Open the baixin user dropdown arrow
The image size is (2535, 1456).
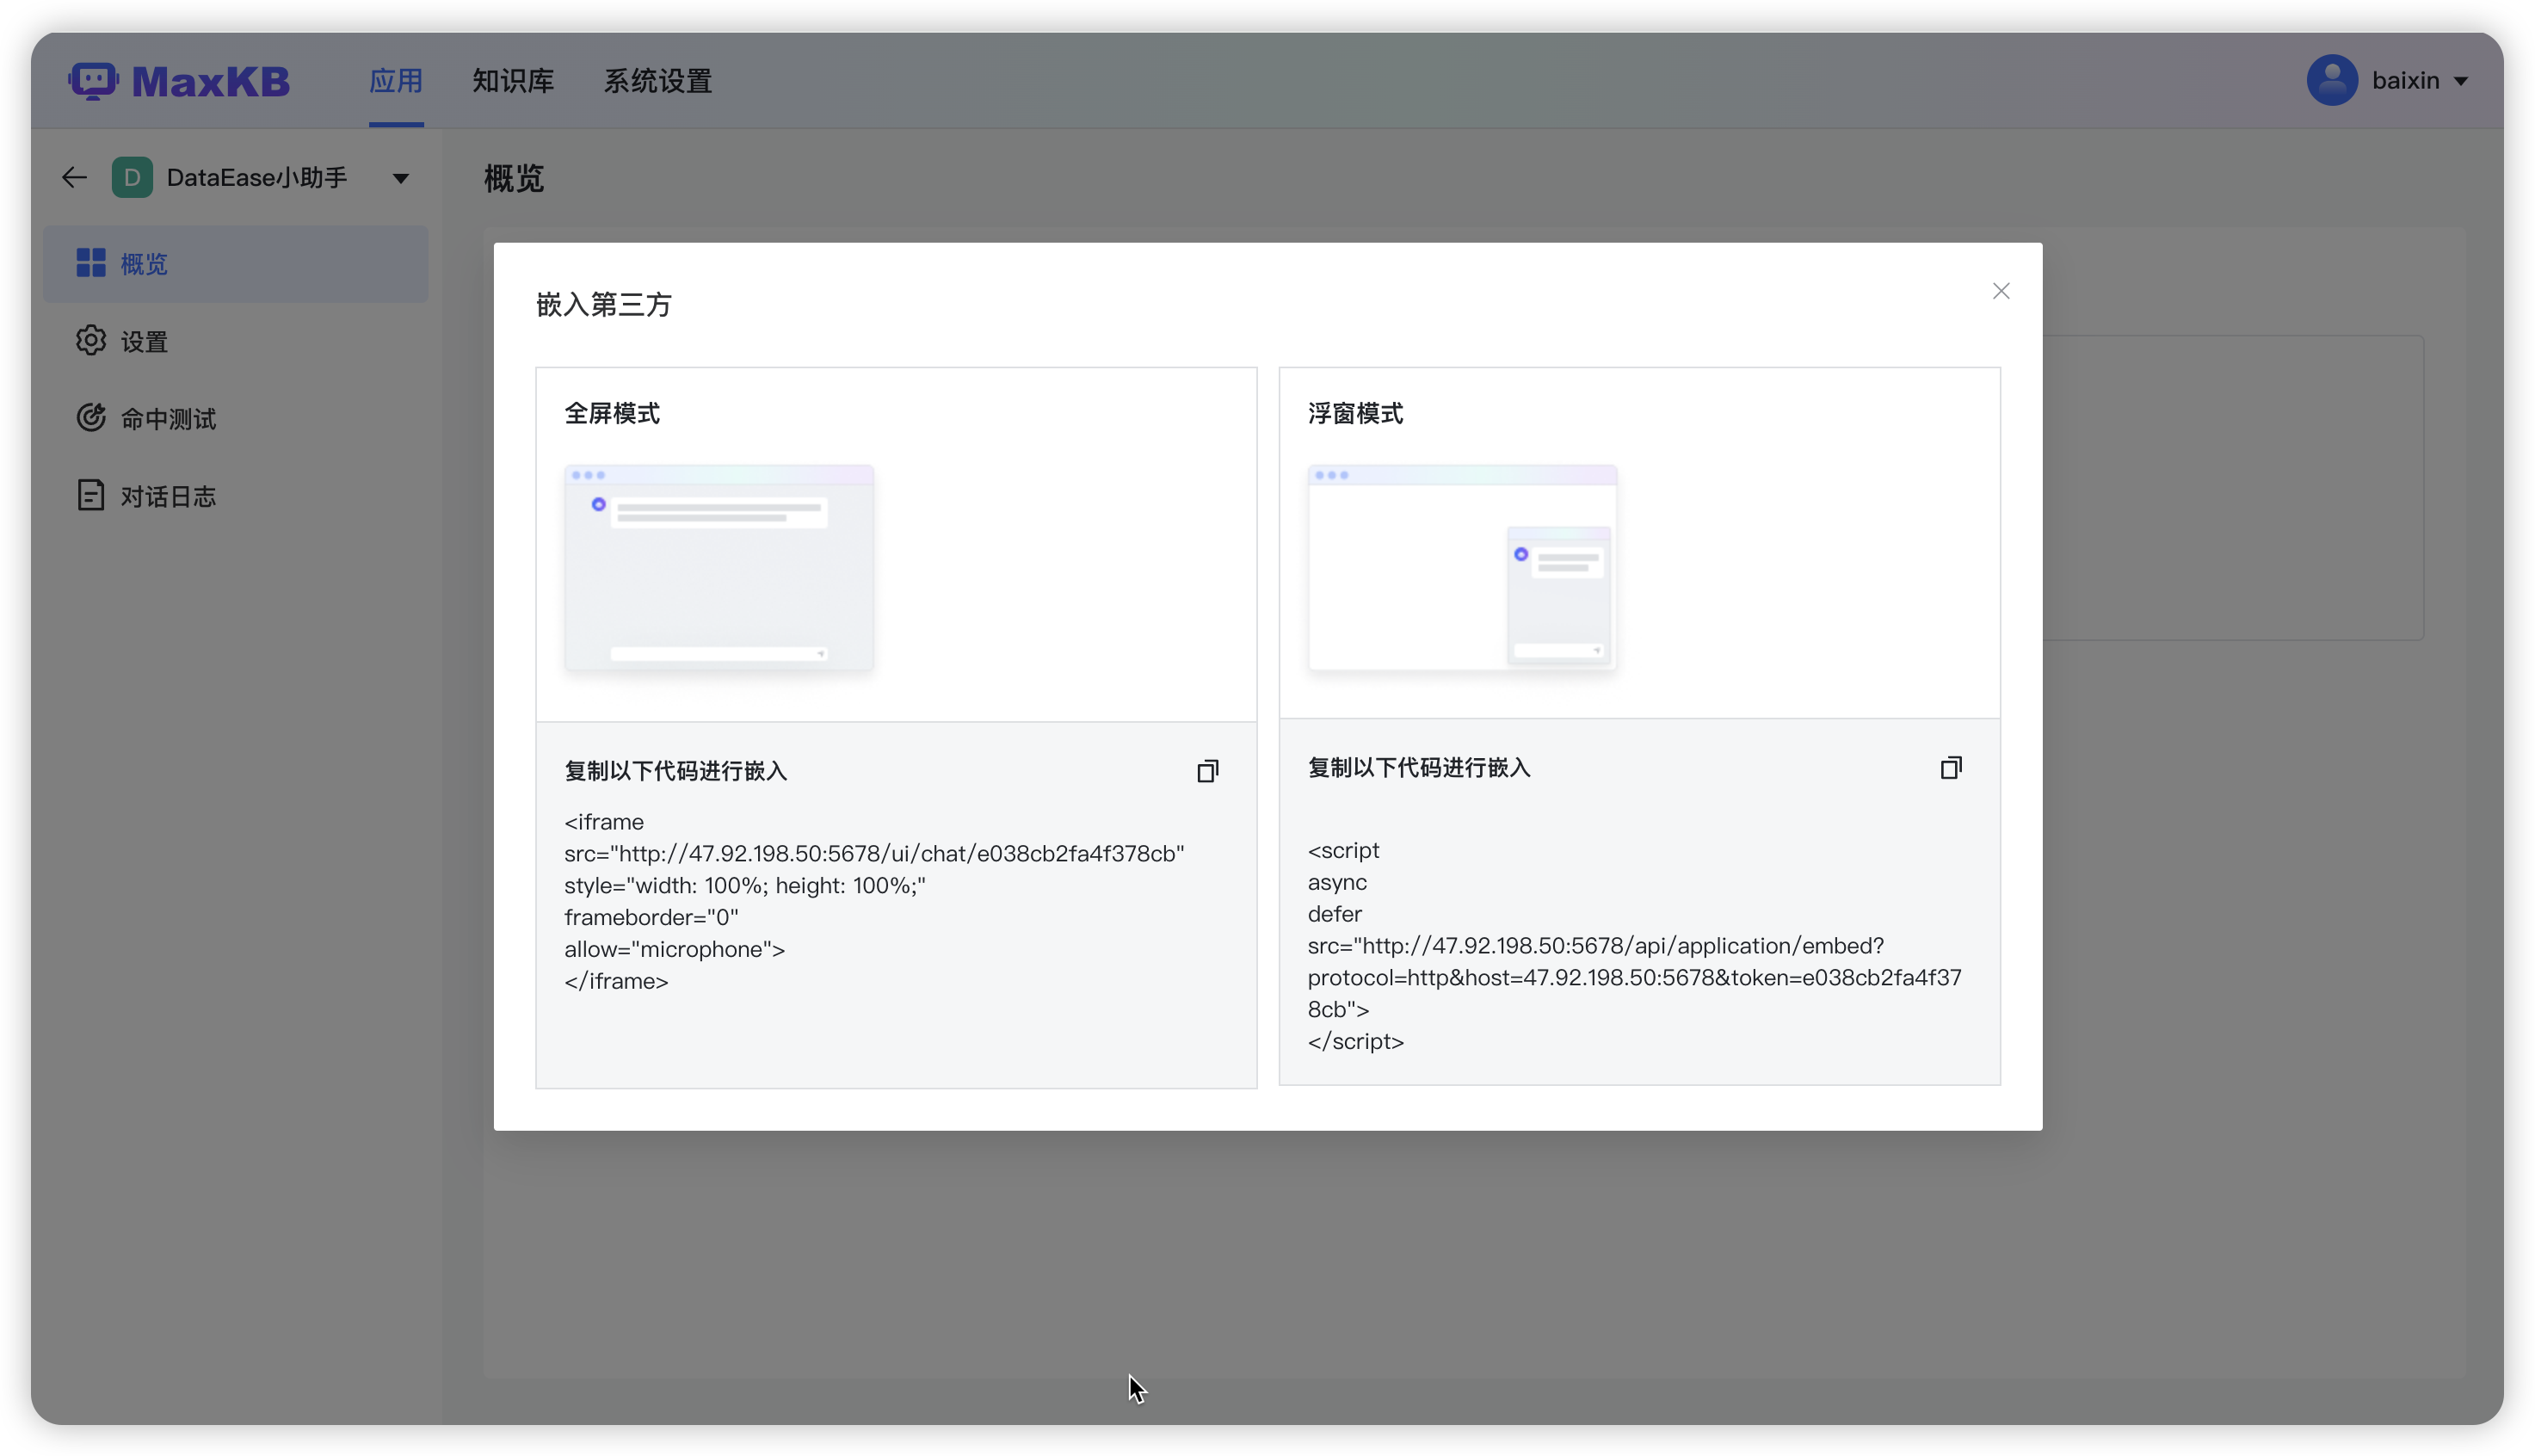(2462, 81)
